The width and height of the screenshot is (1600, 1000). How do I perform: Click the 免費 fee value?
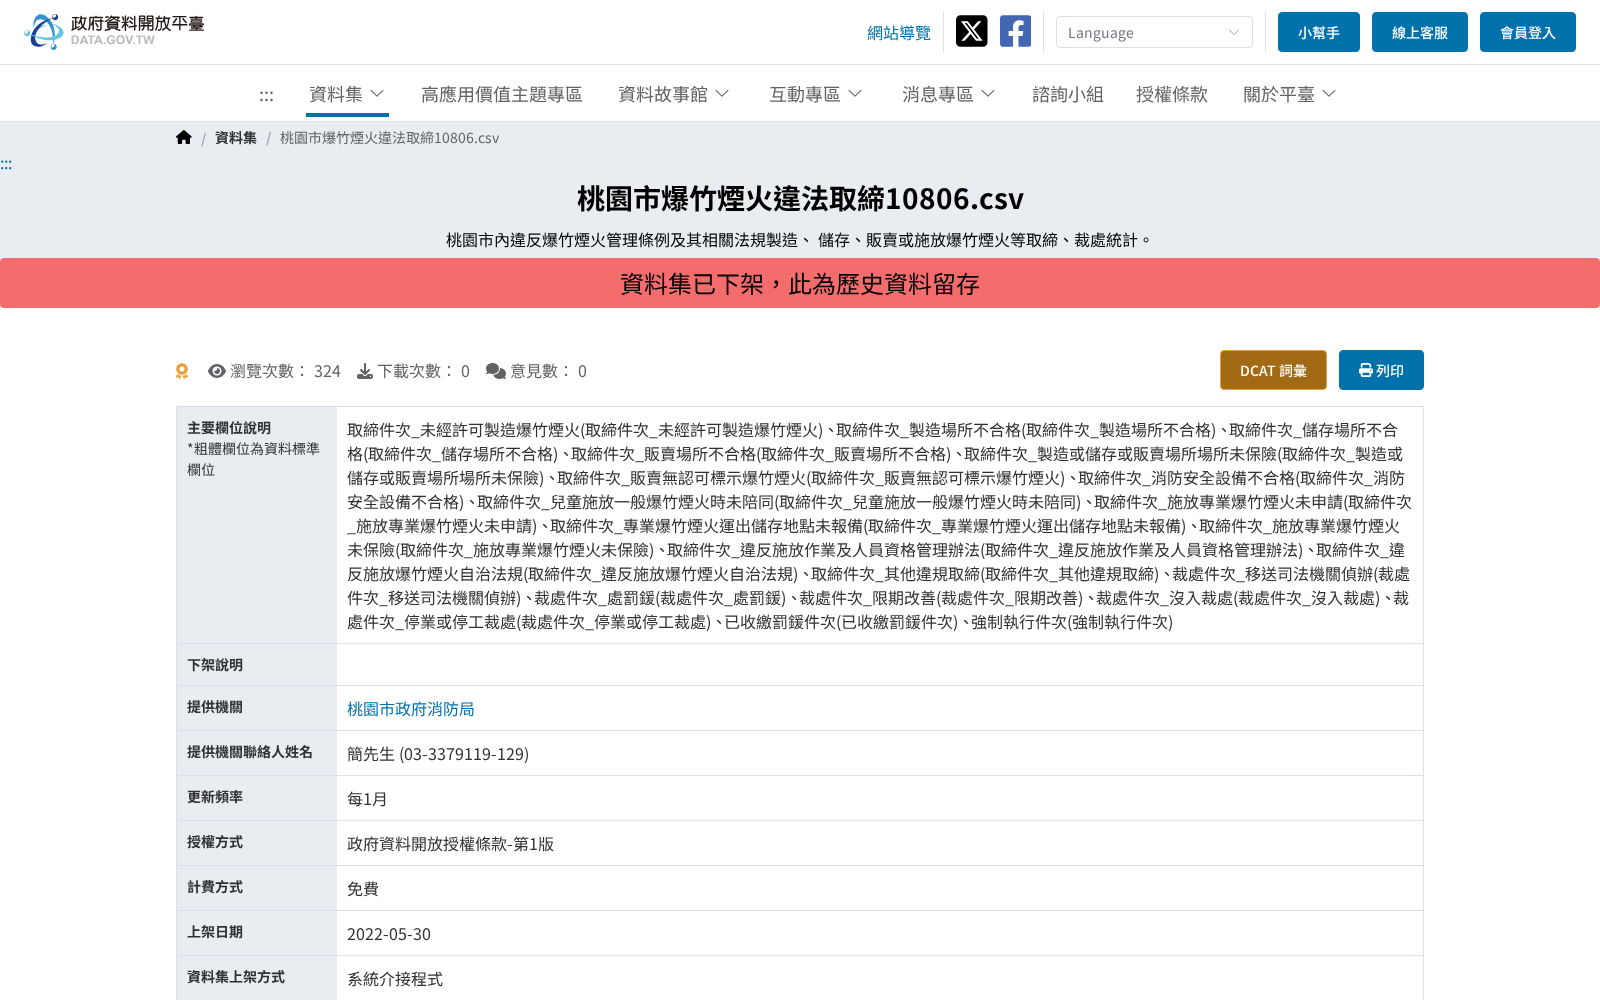[x=363, y=889]
